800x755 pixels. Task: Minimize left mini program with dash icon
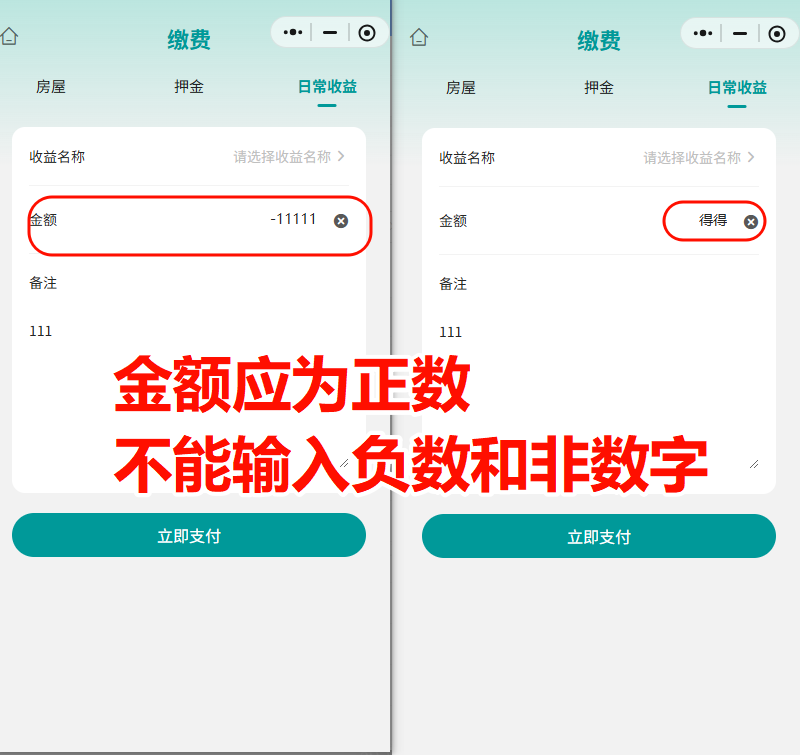[x=330, y=33]
